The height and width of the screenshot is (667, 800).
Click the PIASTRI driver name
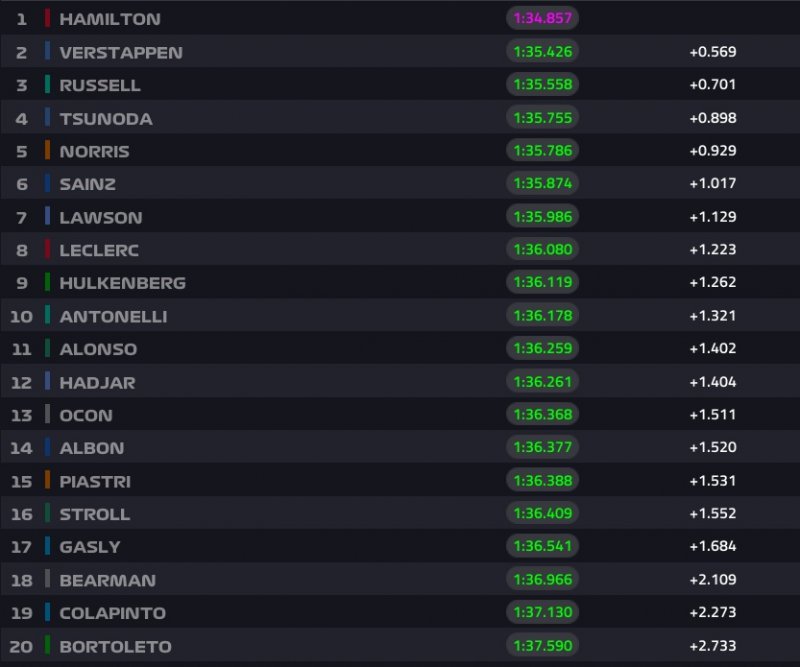coord(95,481)
